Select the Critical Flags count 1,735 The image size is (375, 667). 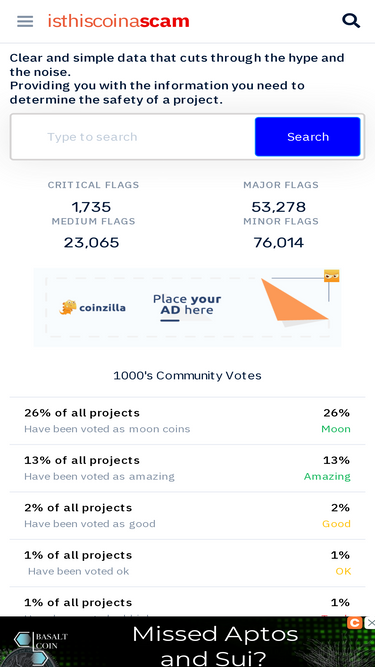(91, 207)
